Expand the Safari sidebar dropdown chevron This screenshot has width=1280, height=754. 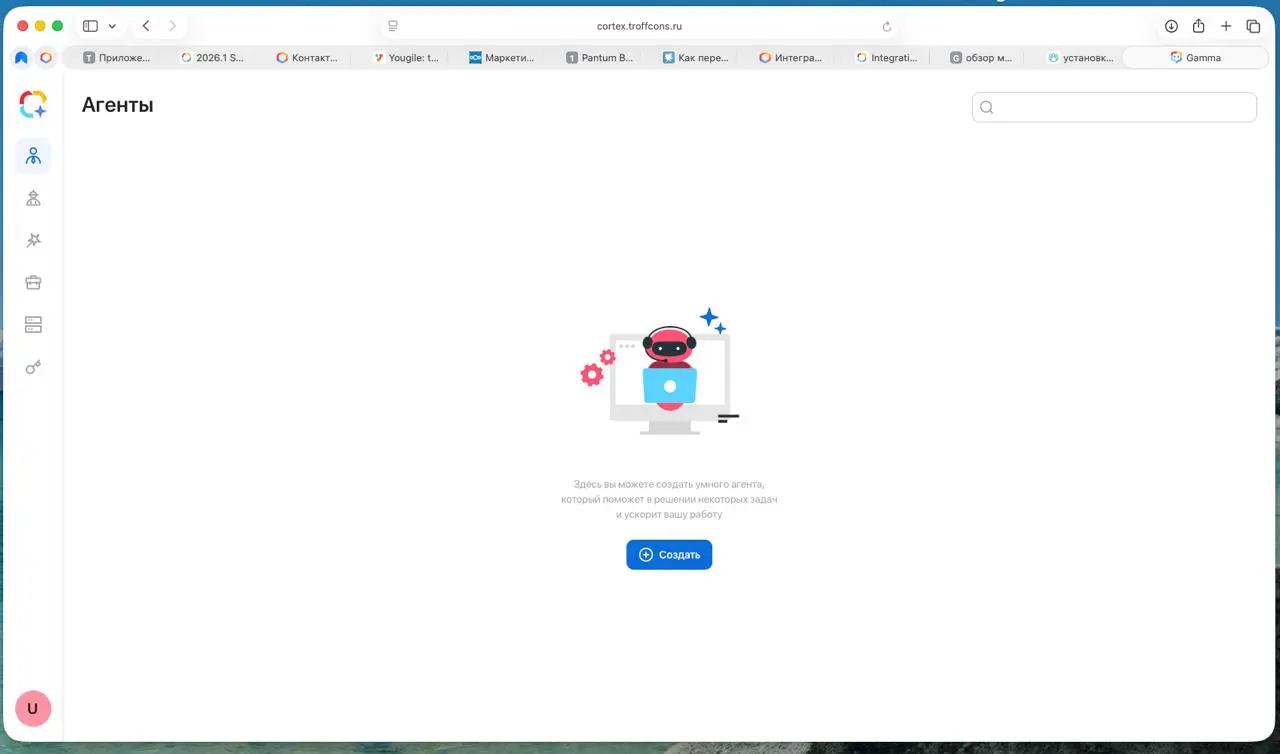pyautogui.click(x=112, y=26)
